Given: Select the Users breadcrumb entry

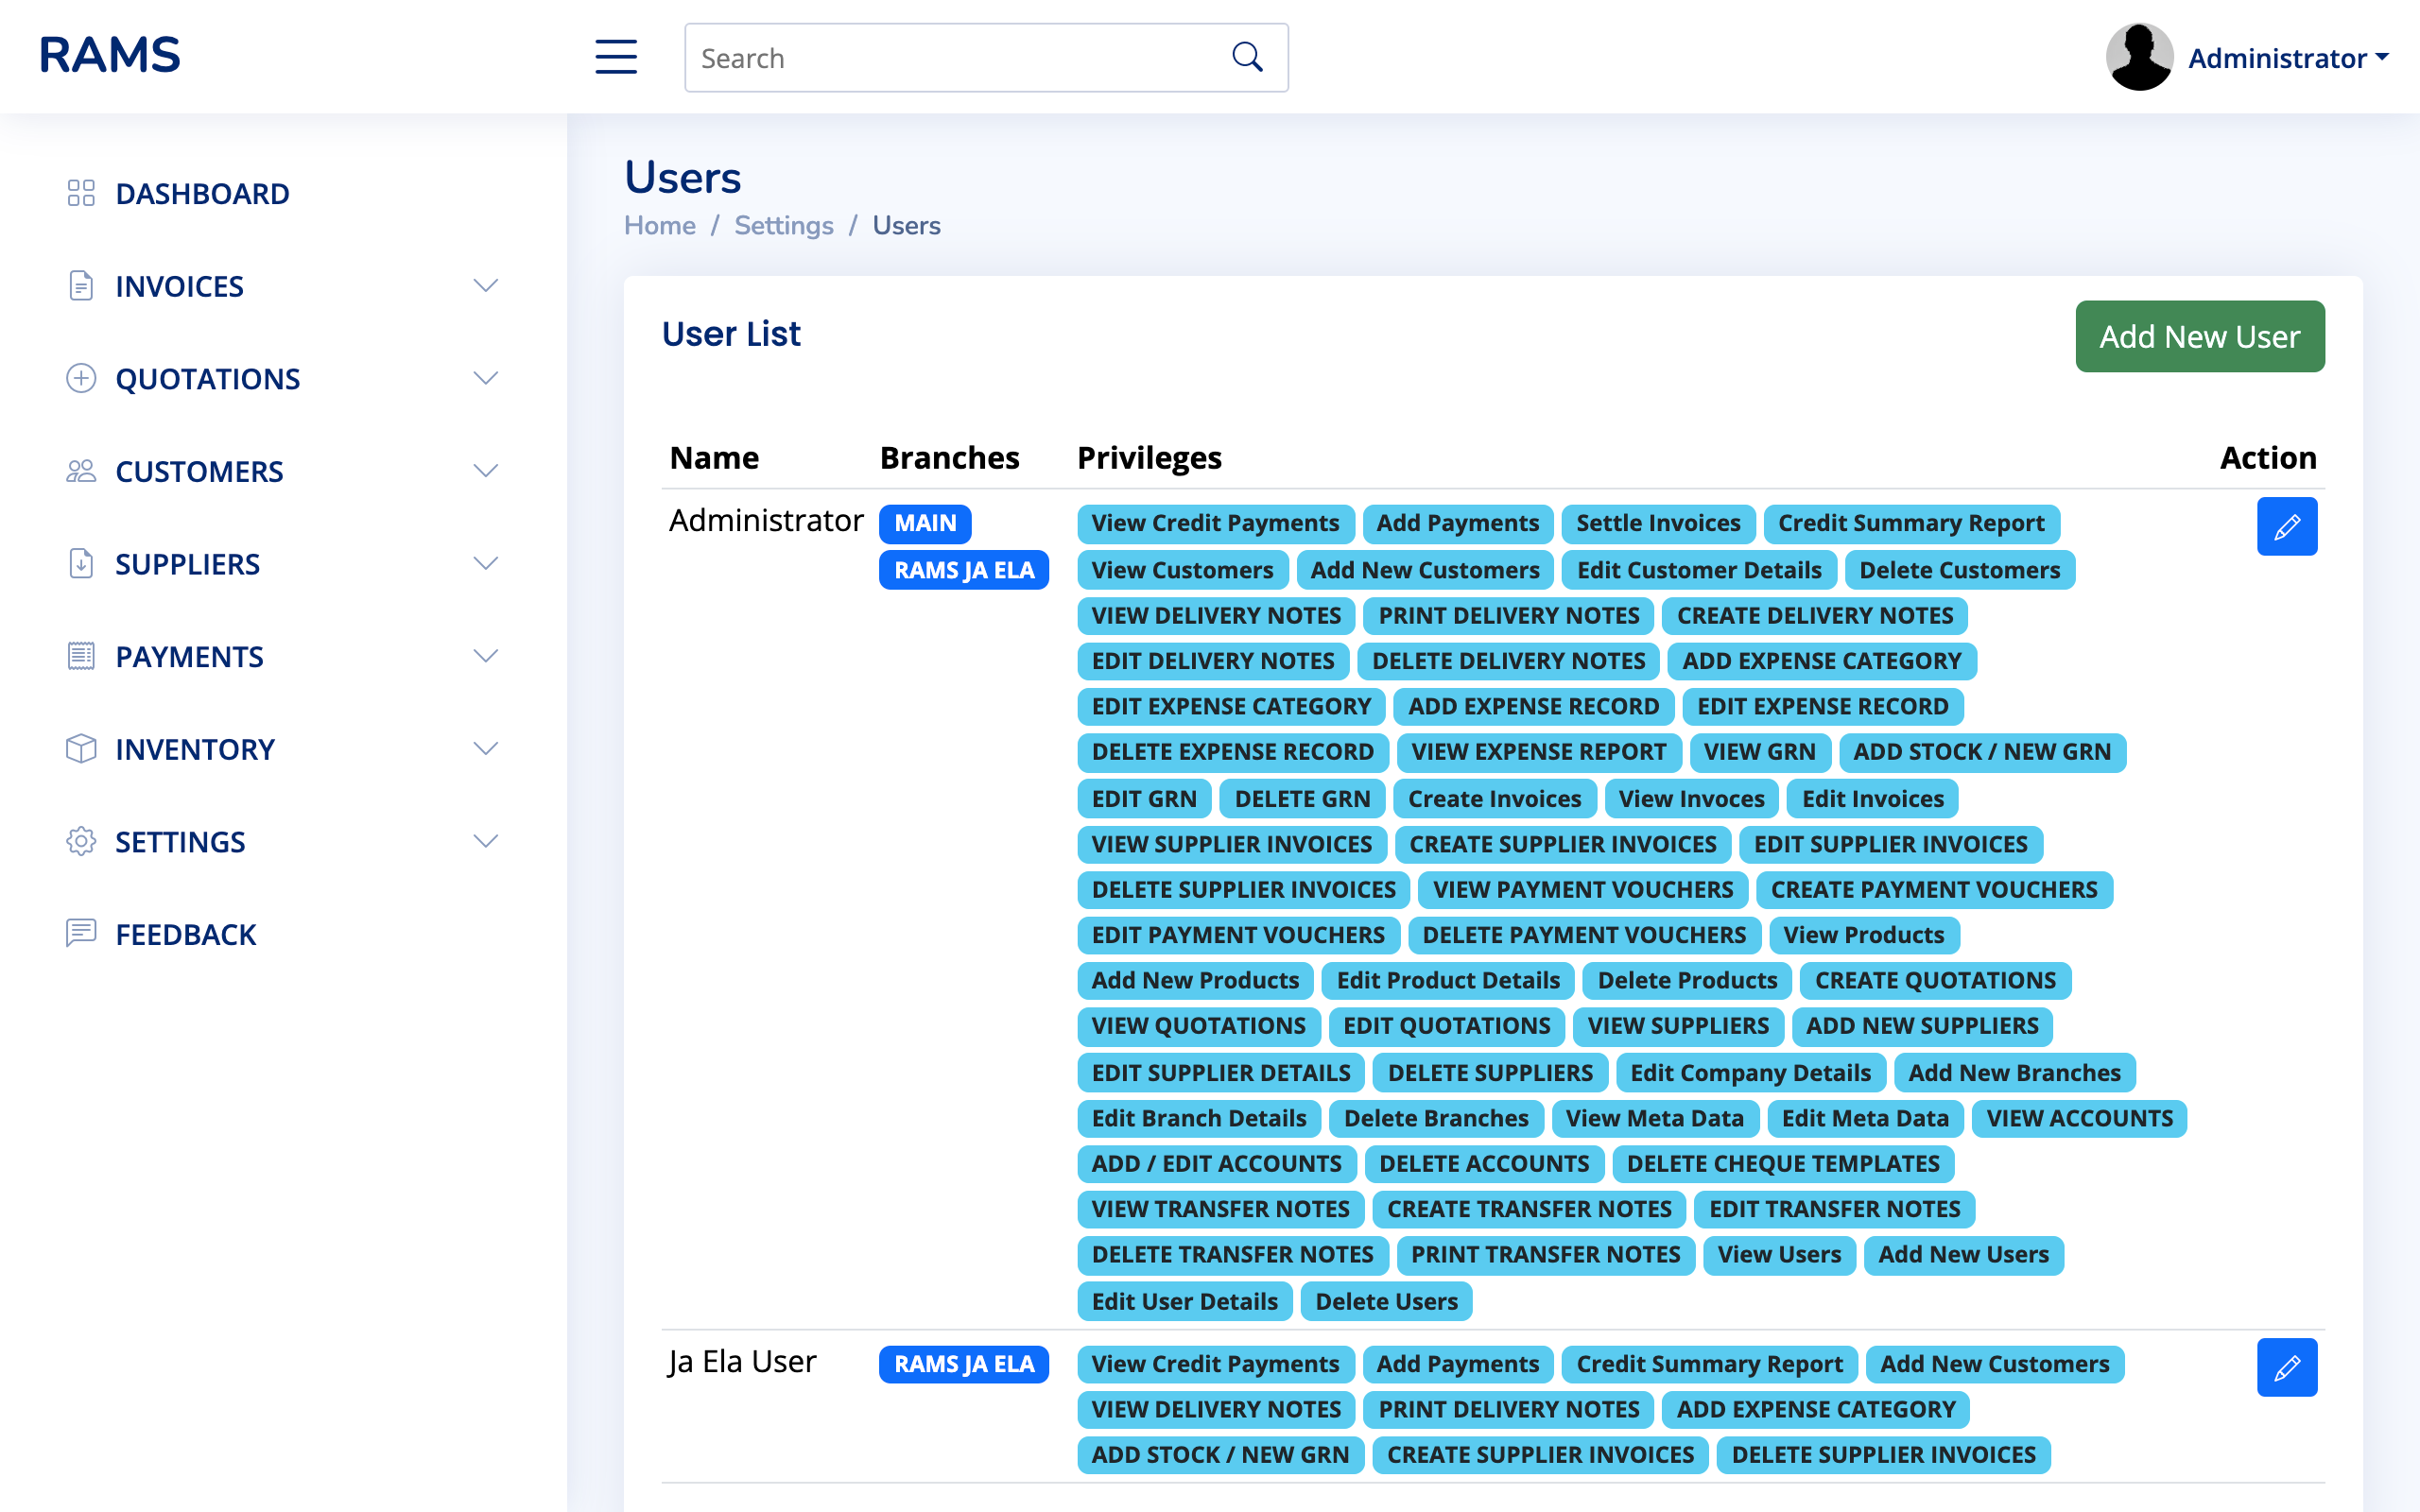Looking at the screenshot, I should click(905, 225).
